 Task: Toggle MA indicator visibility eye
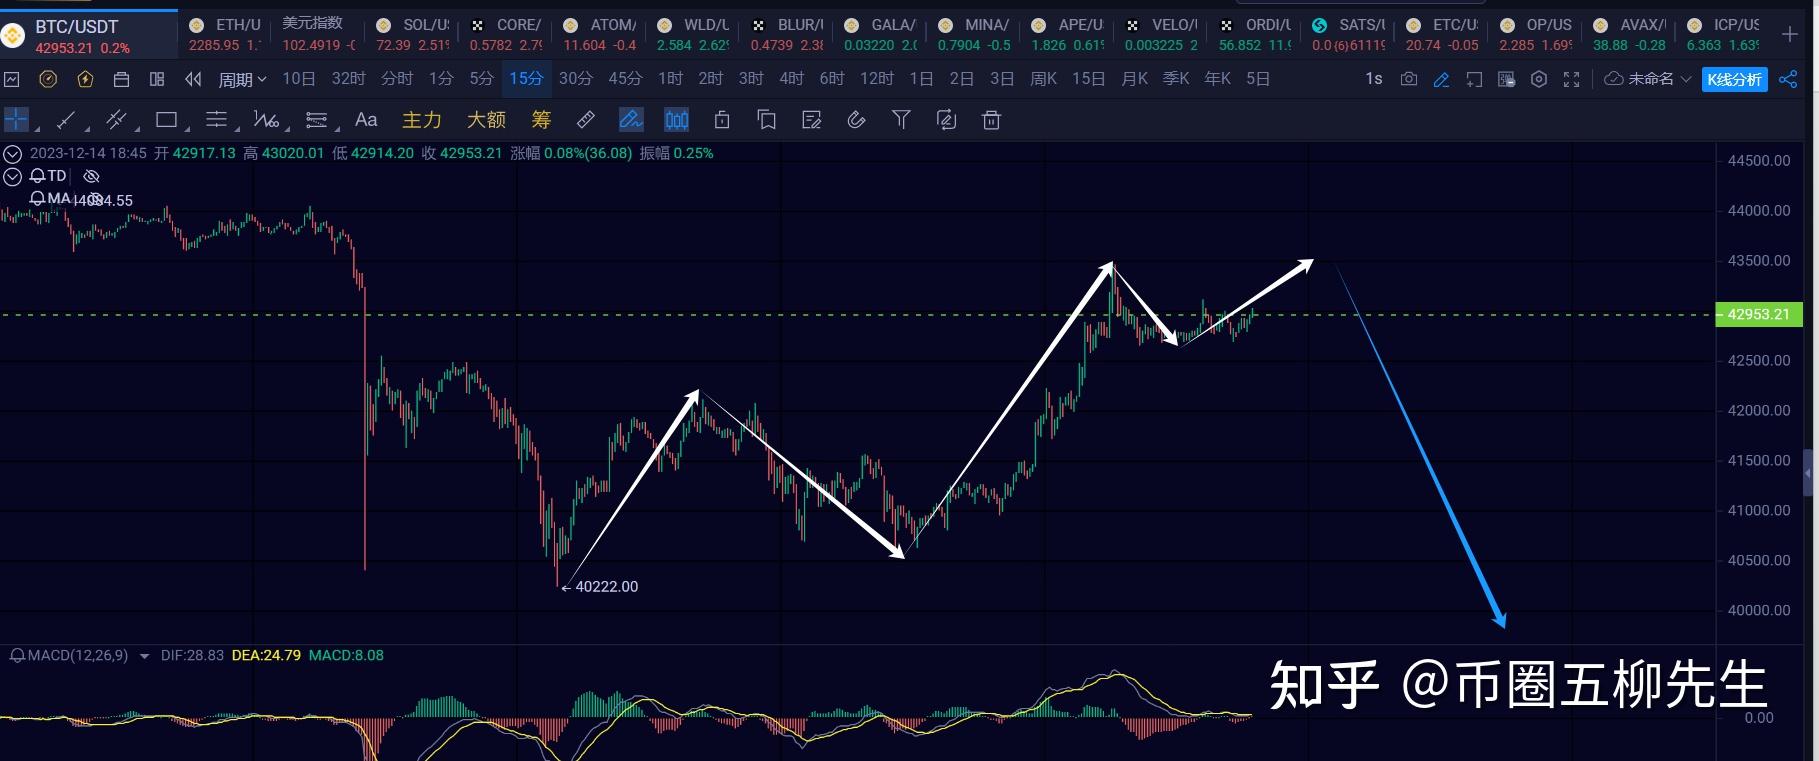(x=94, y=199)
